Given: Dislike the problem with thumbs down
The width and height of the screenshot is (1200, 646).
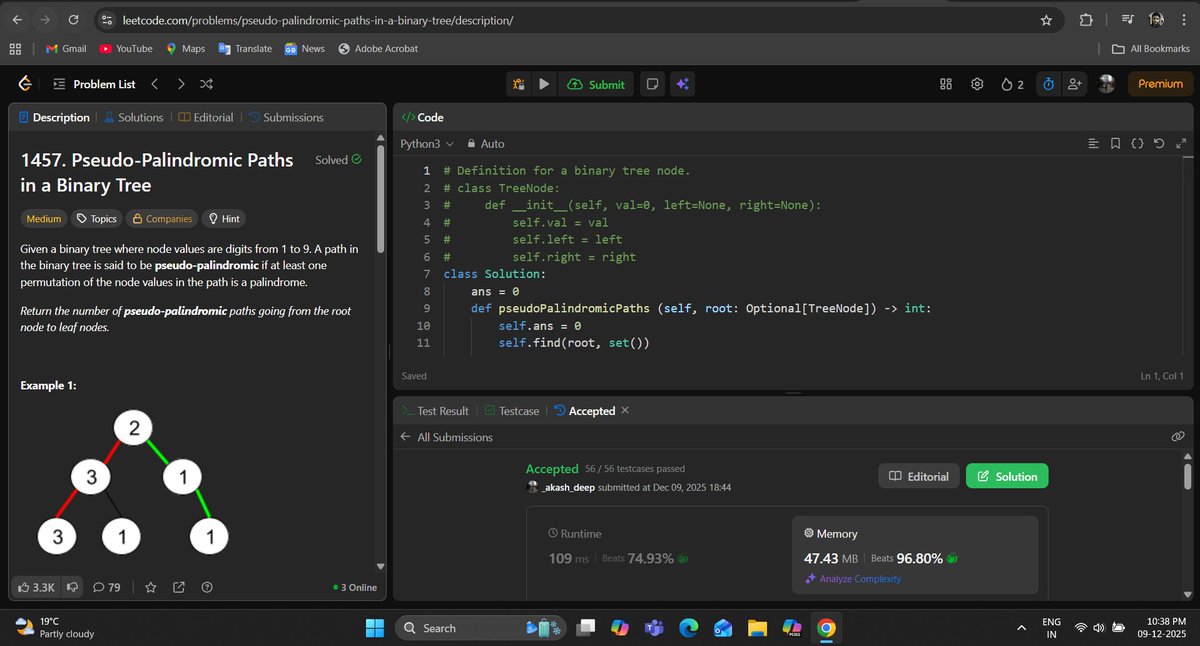Looking at the screenshot, I should pyautogui.click(x=73, y=587).
